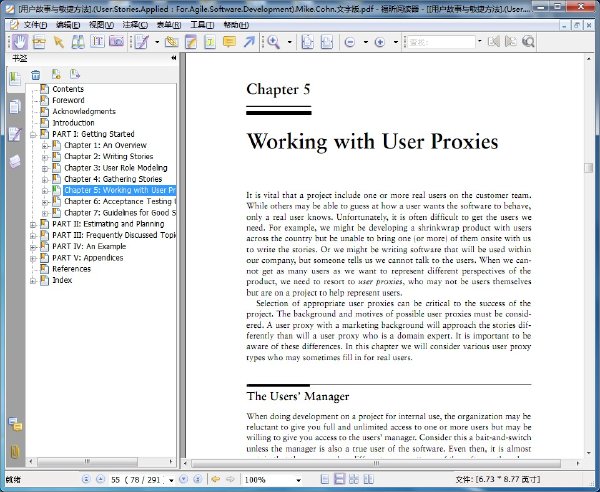
Task: Expand the Index bookmark node
Action: [33, 281]
